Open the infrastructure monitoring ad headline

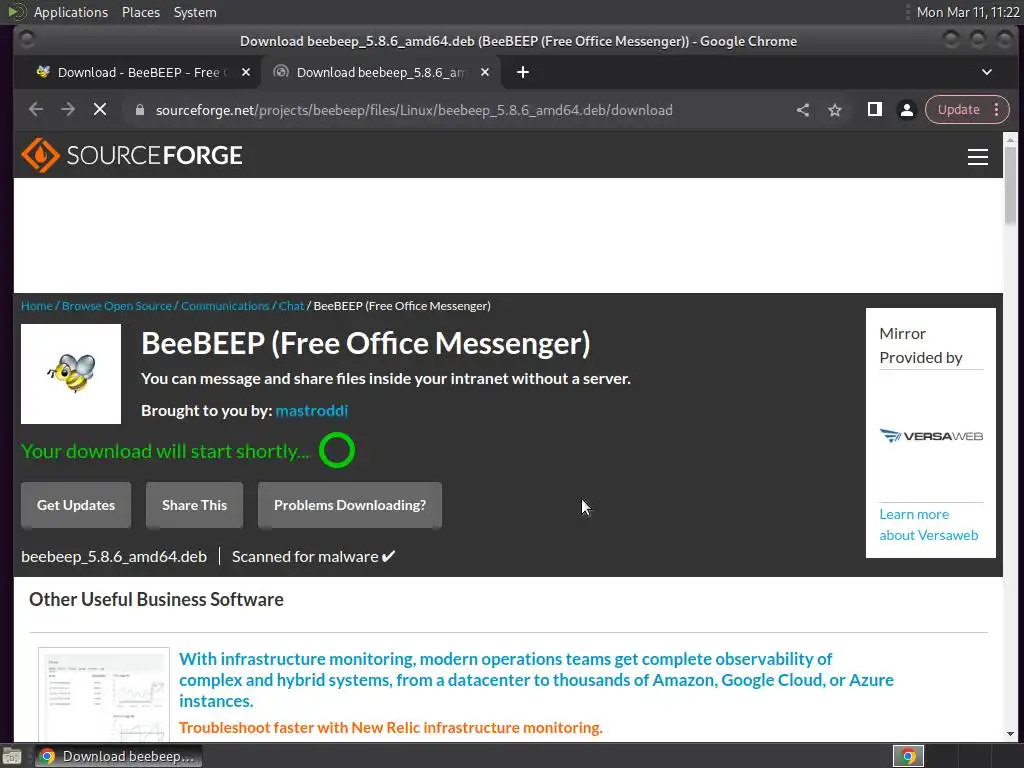536,680
